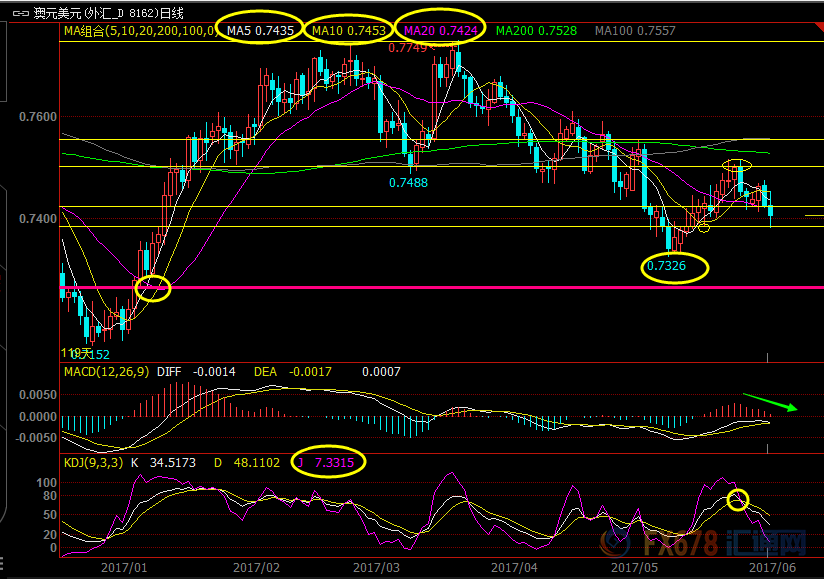The width and height of the screenshot is (824, 579).
Task: Click the yellow circle on the KDJ crossover
Action: (x=738, y=500)
